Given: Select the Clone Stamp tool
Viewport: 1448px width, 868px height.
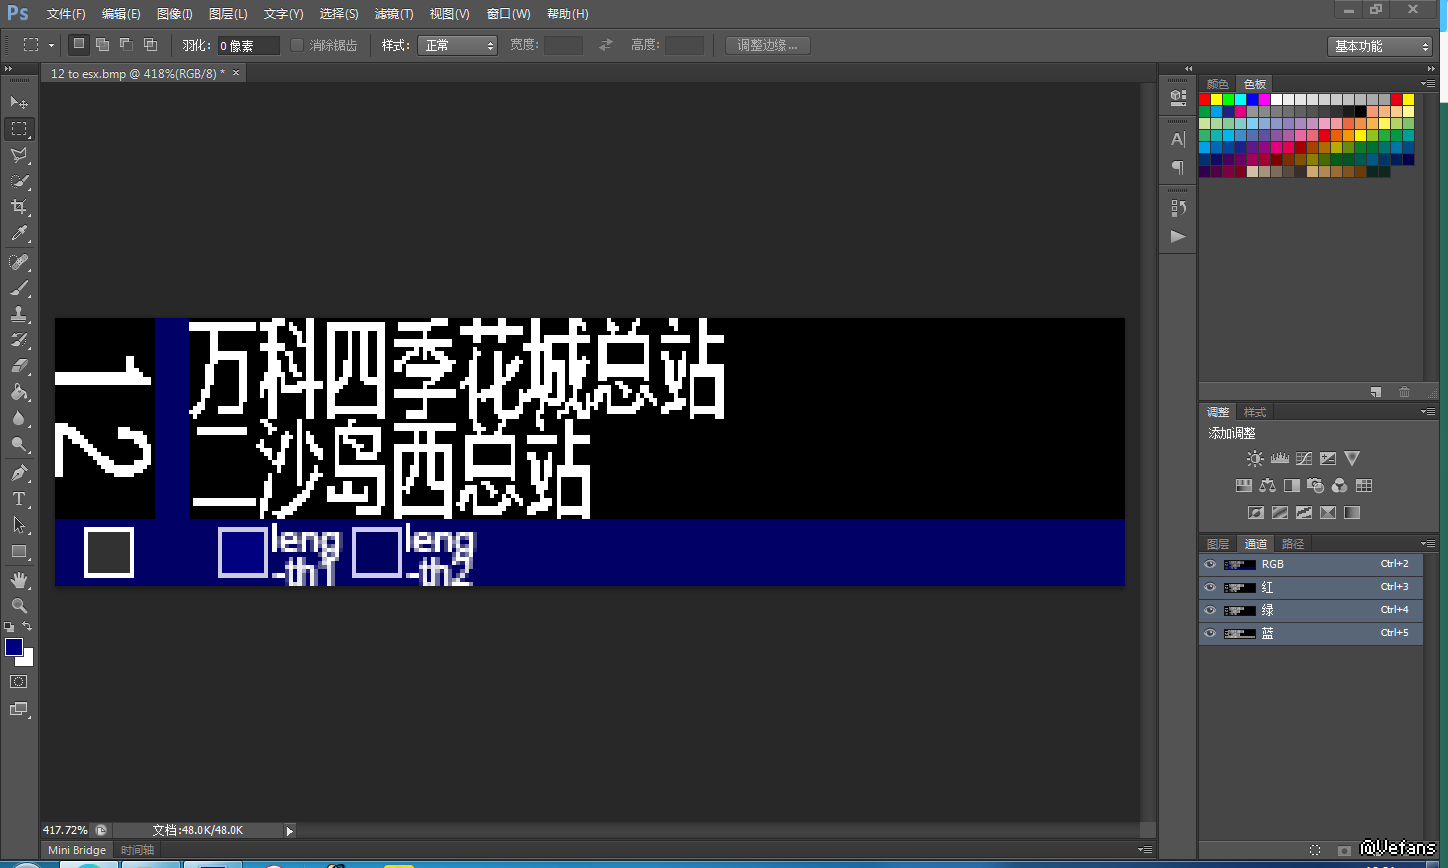Looking at the screenshot, I should pyautogui.click(x=19, y=314).
